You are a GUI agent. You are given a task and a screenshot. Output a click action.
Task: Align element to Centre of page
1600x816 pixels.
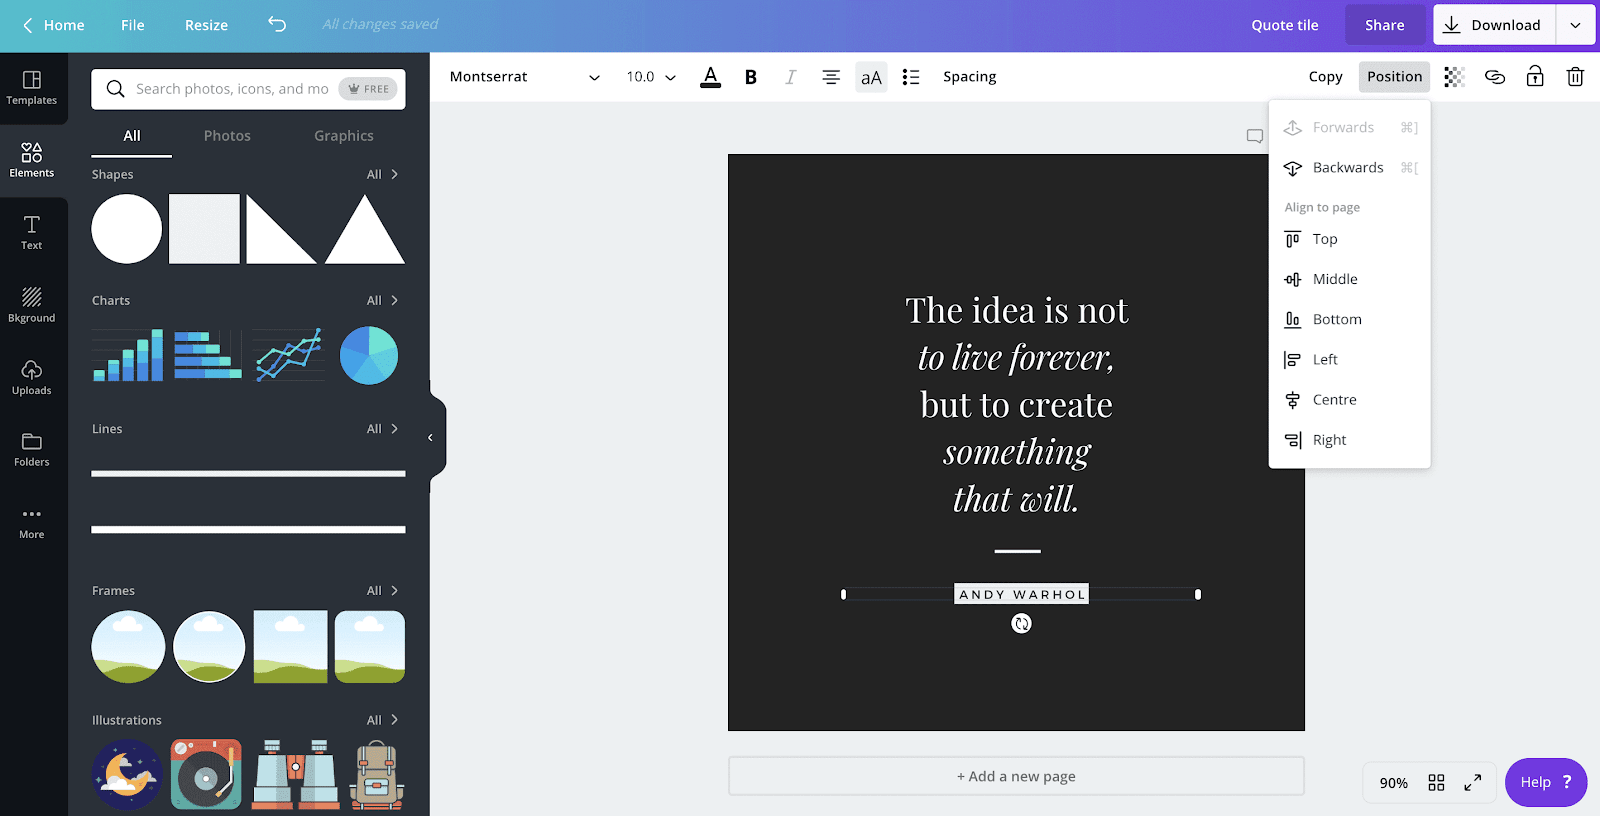(x=1350, y=400)
